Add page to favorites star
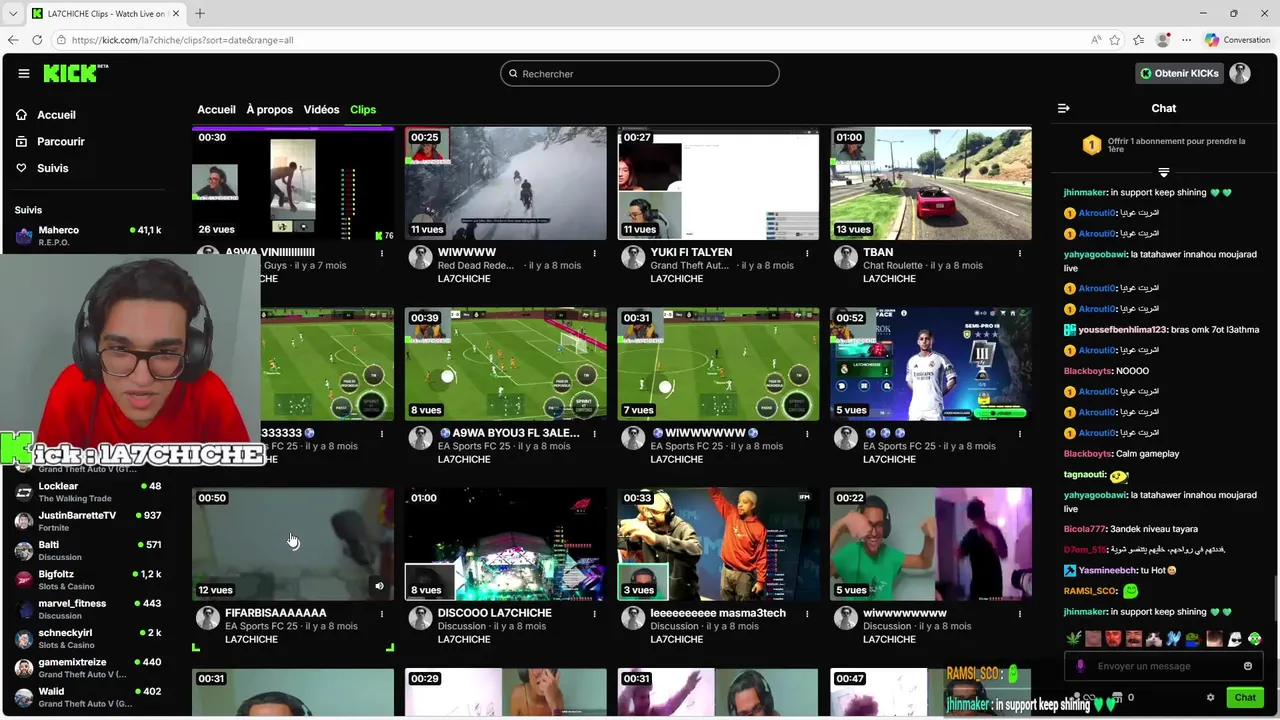 coord(1116,40)
